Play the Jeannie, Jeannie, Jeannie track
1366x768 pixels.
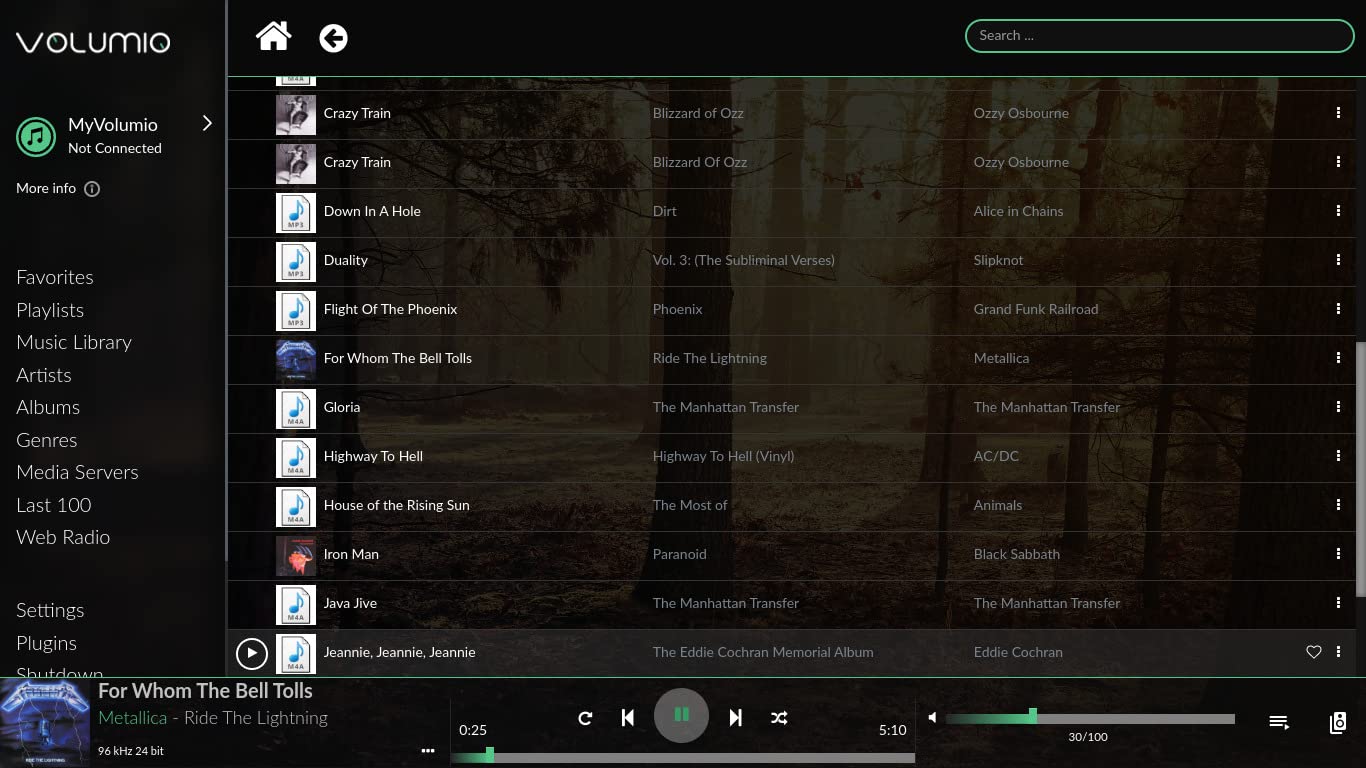point(252,653)
